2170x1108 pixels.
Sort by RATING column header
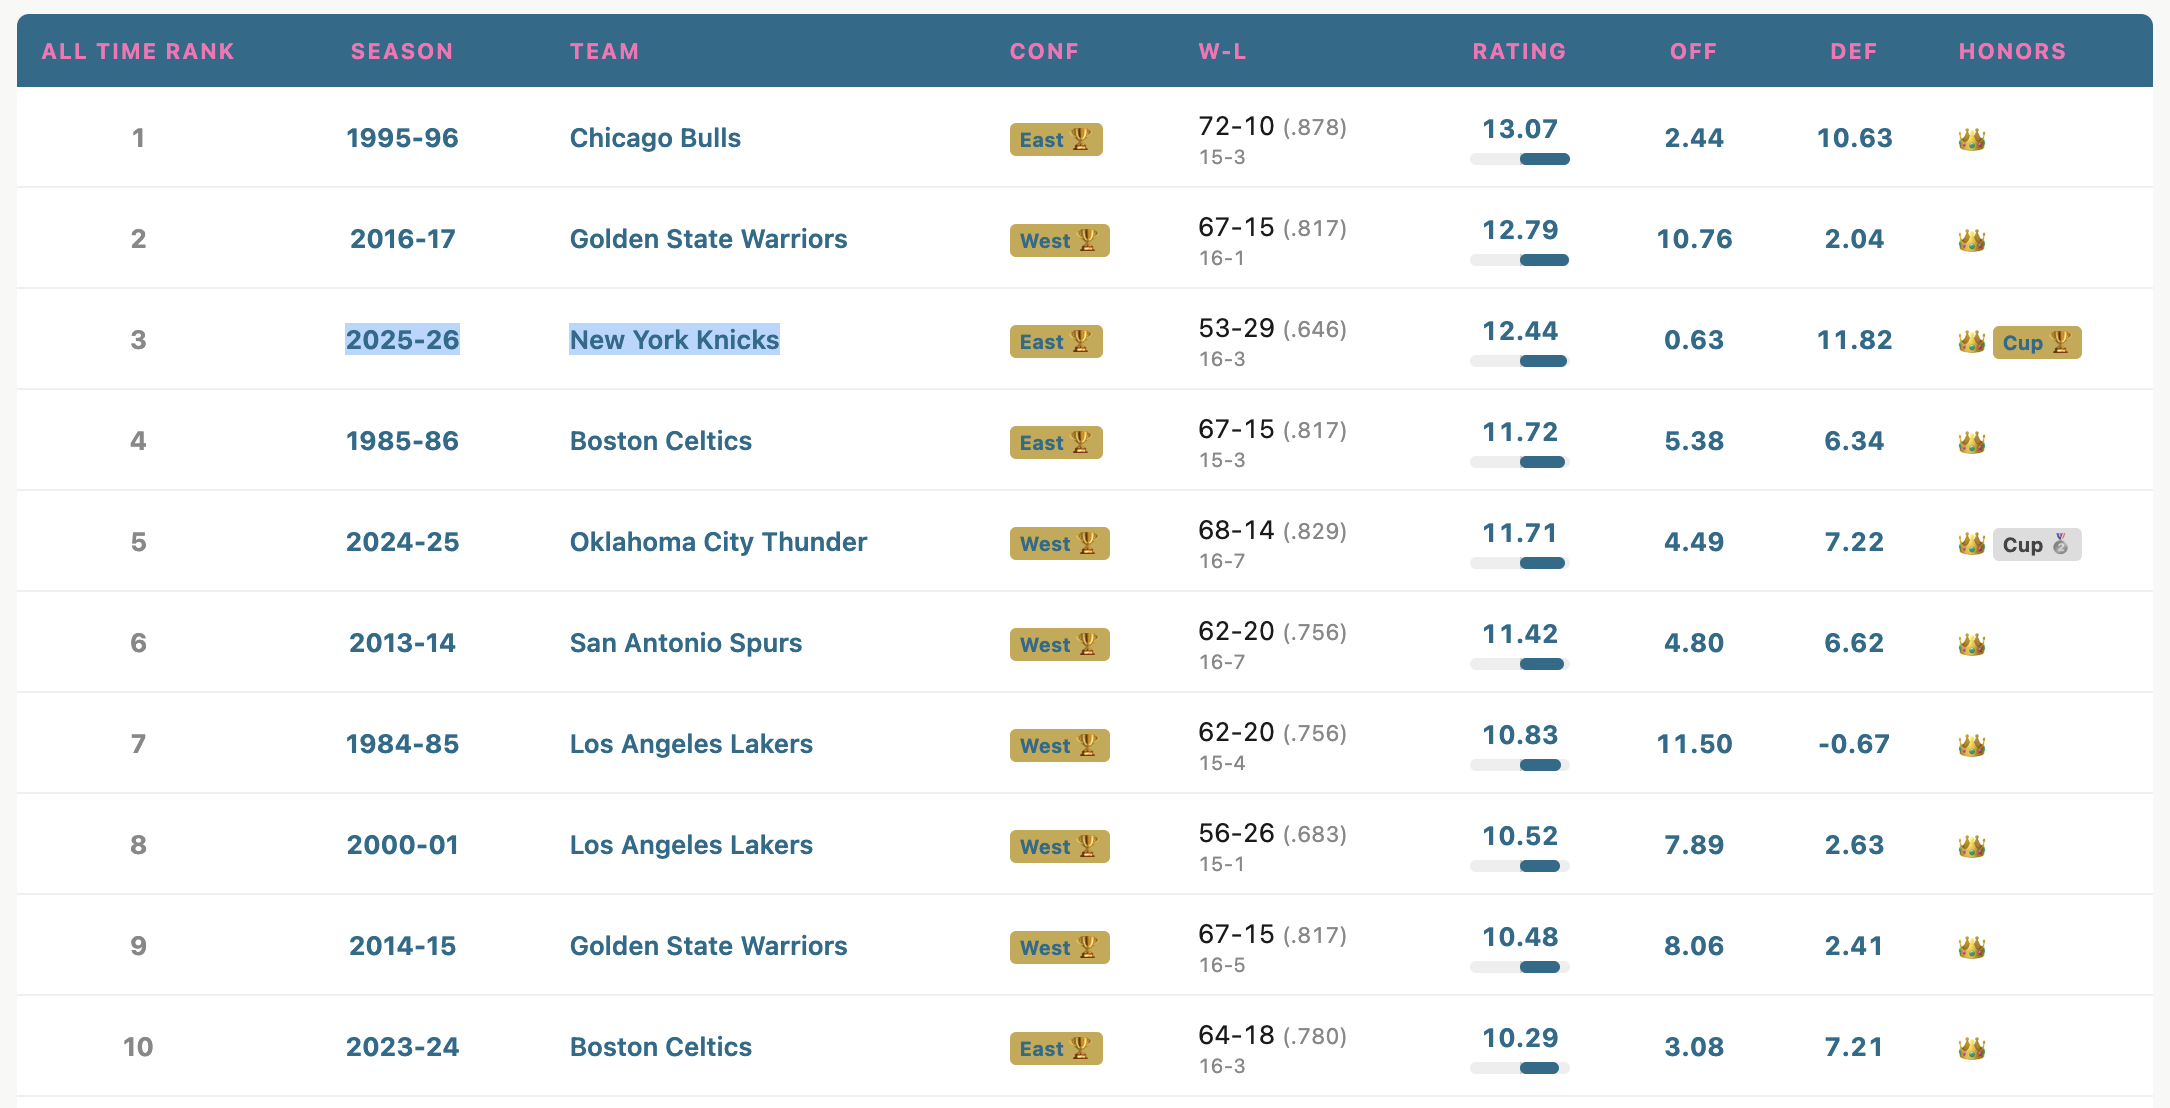pyautogui.click(x=1519, y=51)
